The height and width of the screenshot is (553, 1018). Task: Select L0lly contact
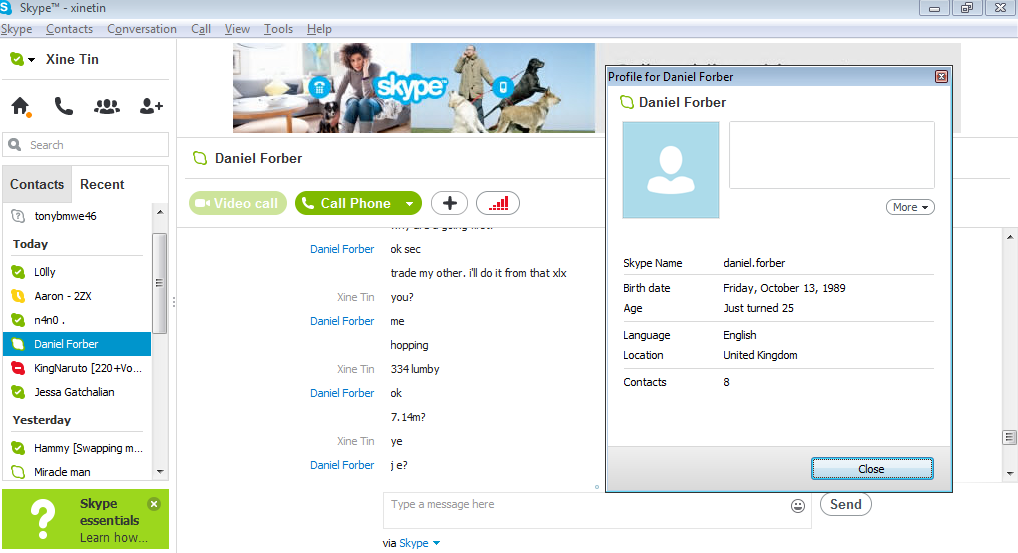[77, 272]
